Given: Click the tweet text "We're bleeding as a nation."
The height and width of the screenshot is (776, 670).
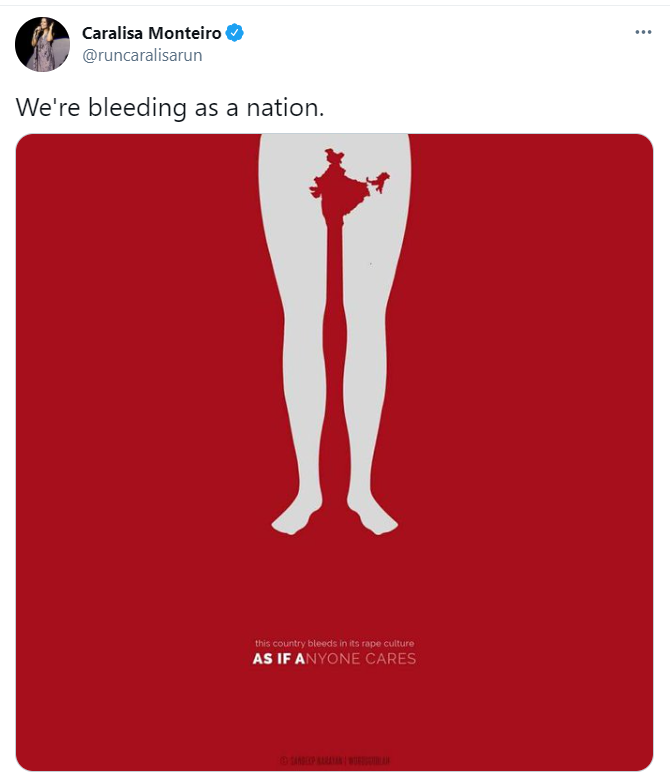Looking at the screenshot, I should tap(170, 107).
